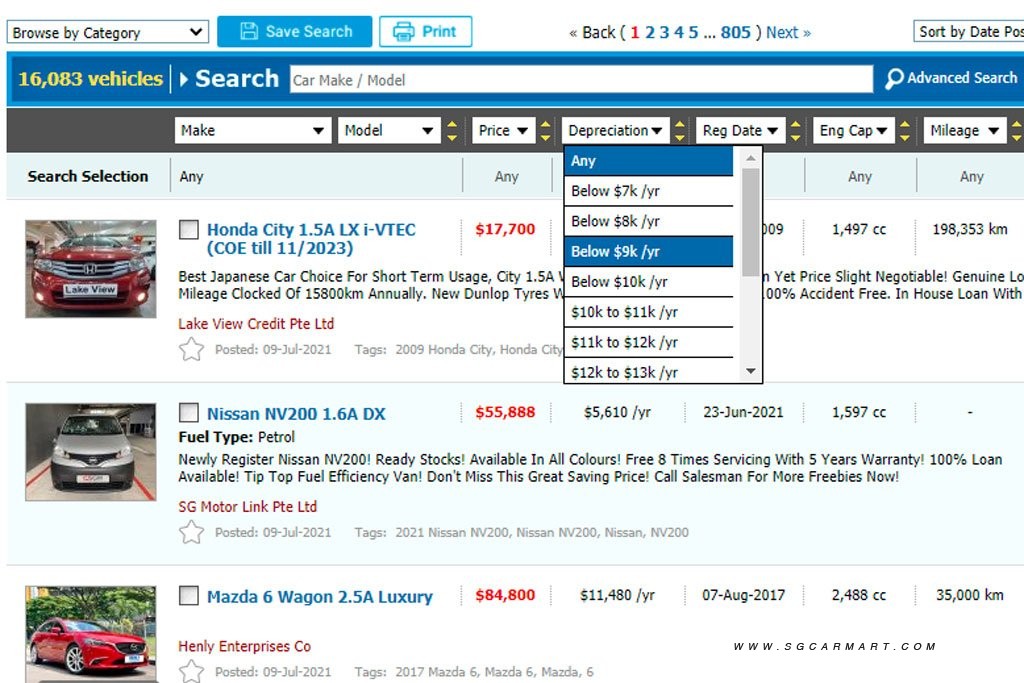Image resolution: width=1024 pixels, height=683 pixels.
Task: Sort Depreciation column with the stepper arrows
Action: coord(680,131)
